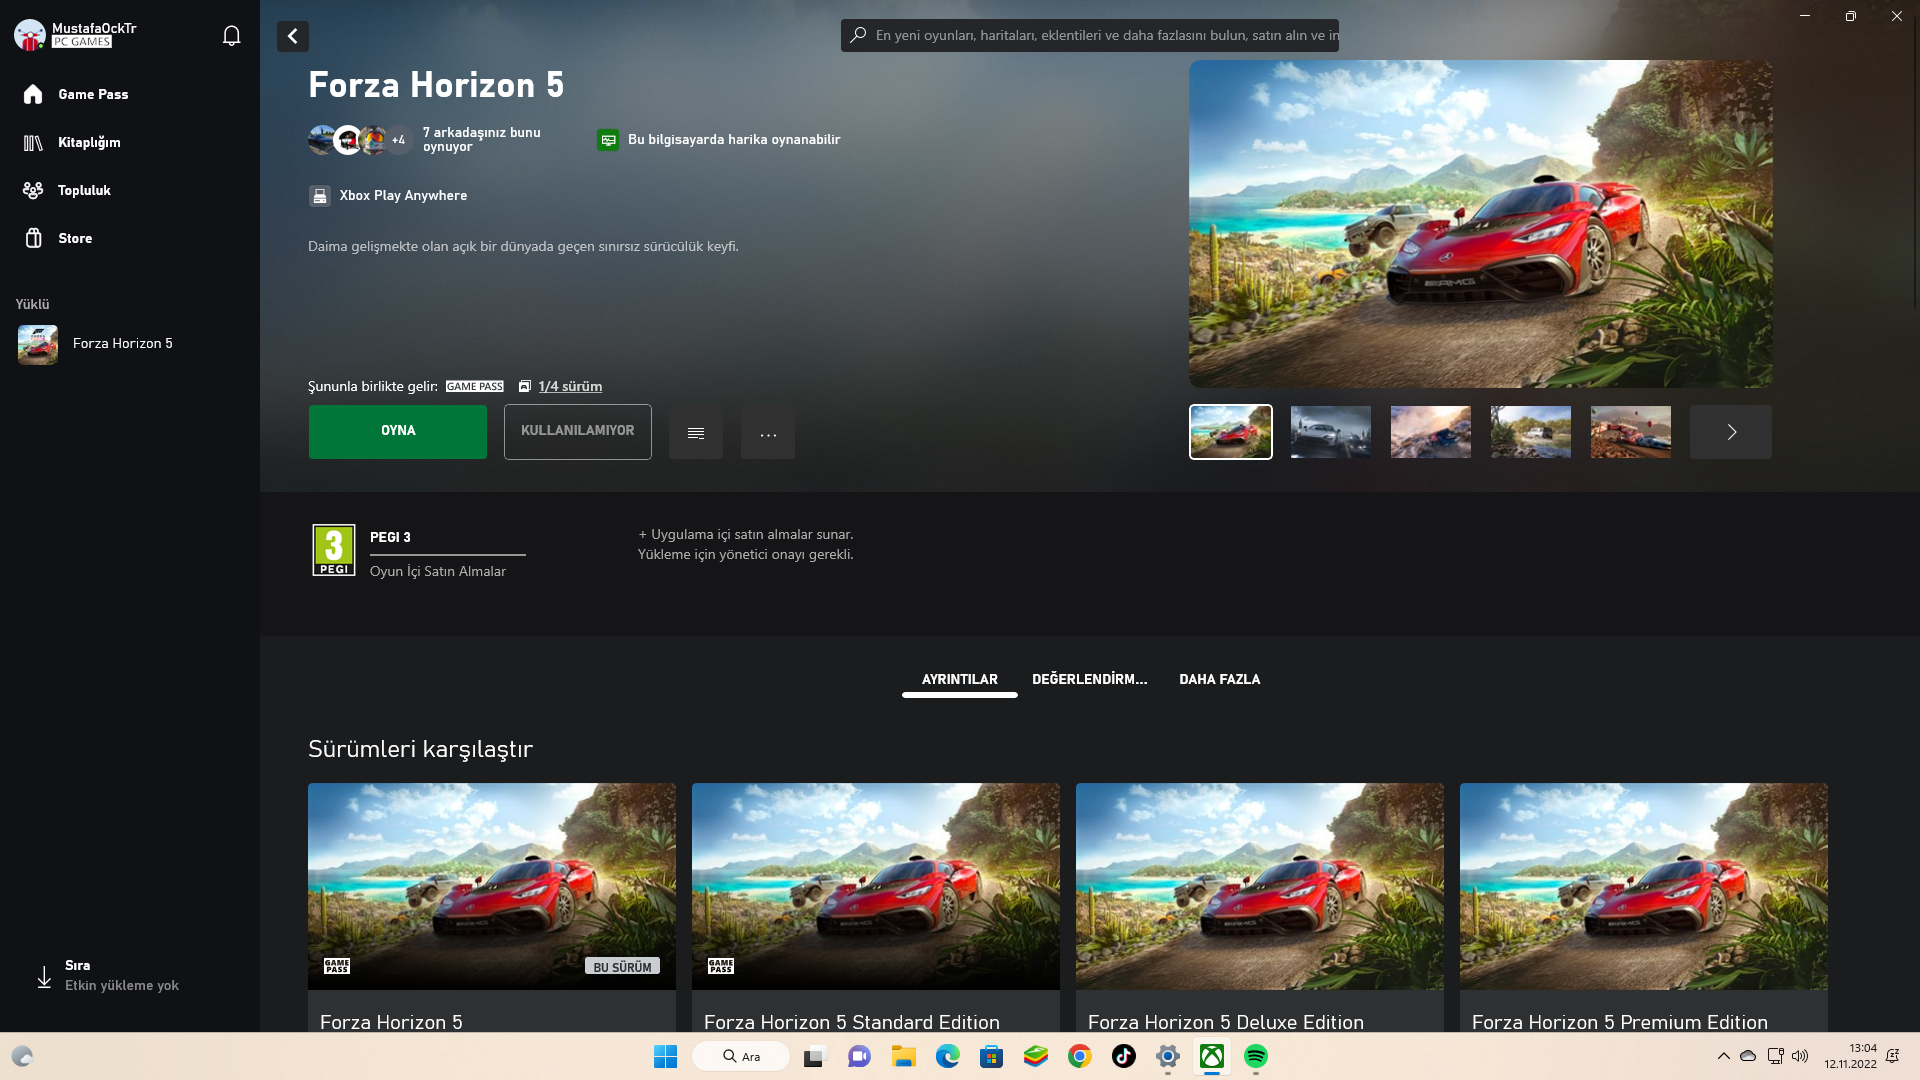Click the OneDrive cloud tray icon
This screenshot has width=1920, height=1080.
tap(1748, 1056)
